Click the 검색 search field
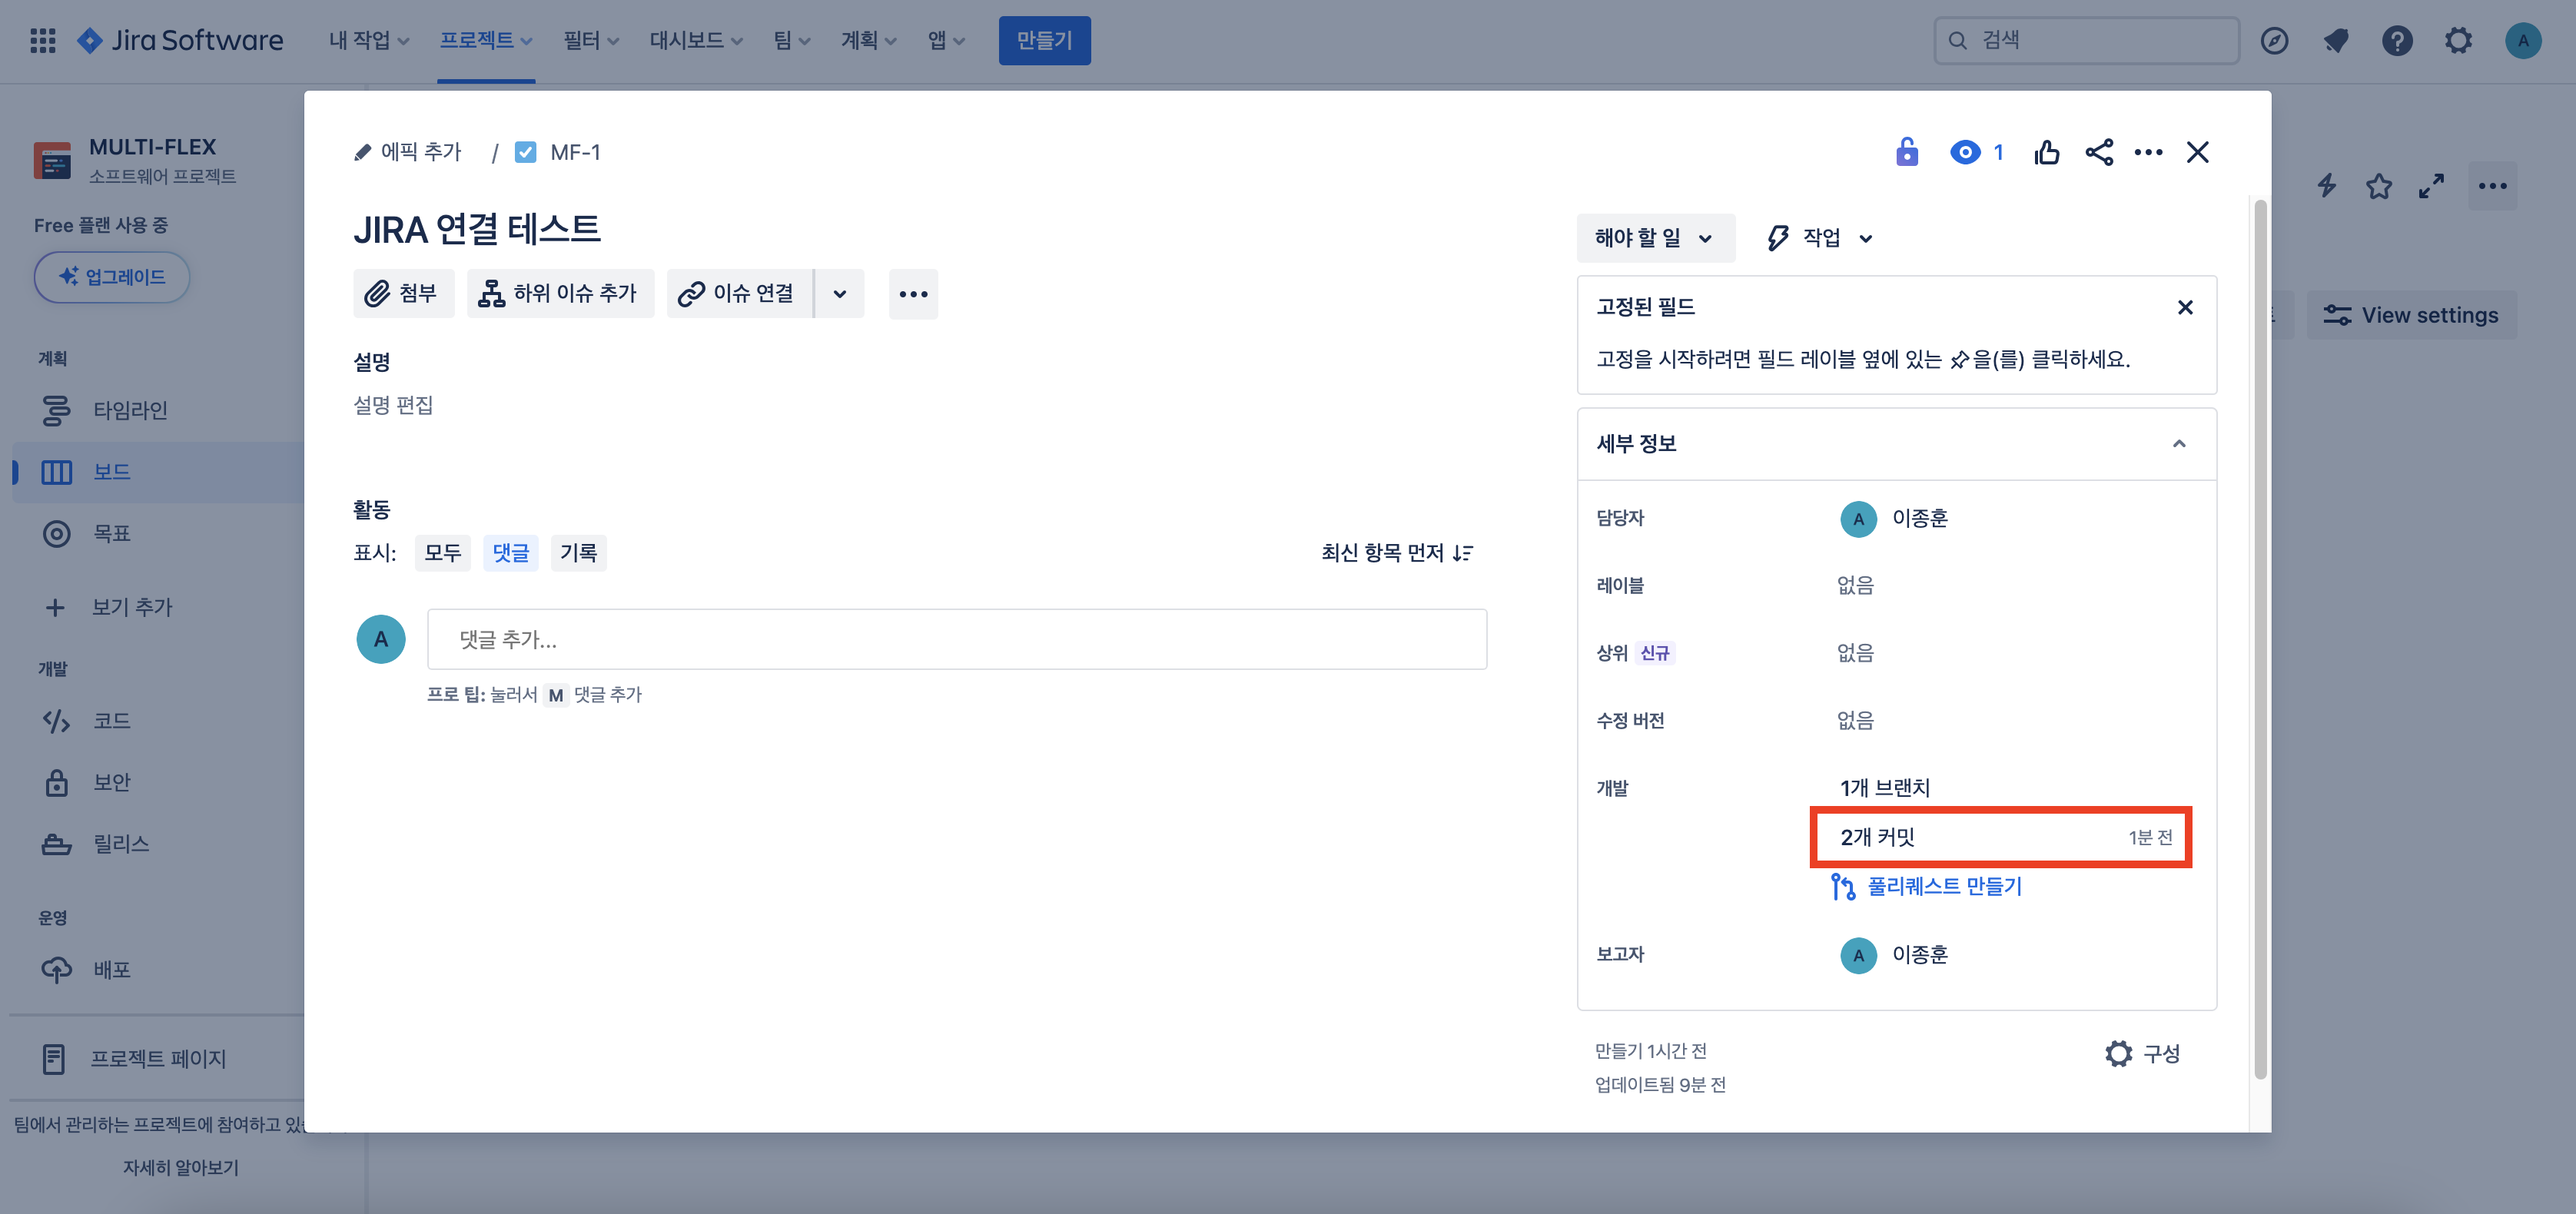 (2086, 41)
